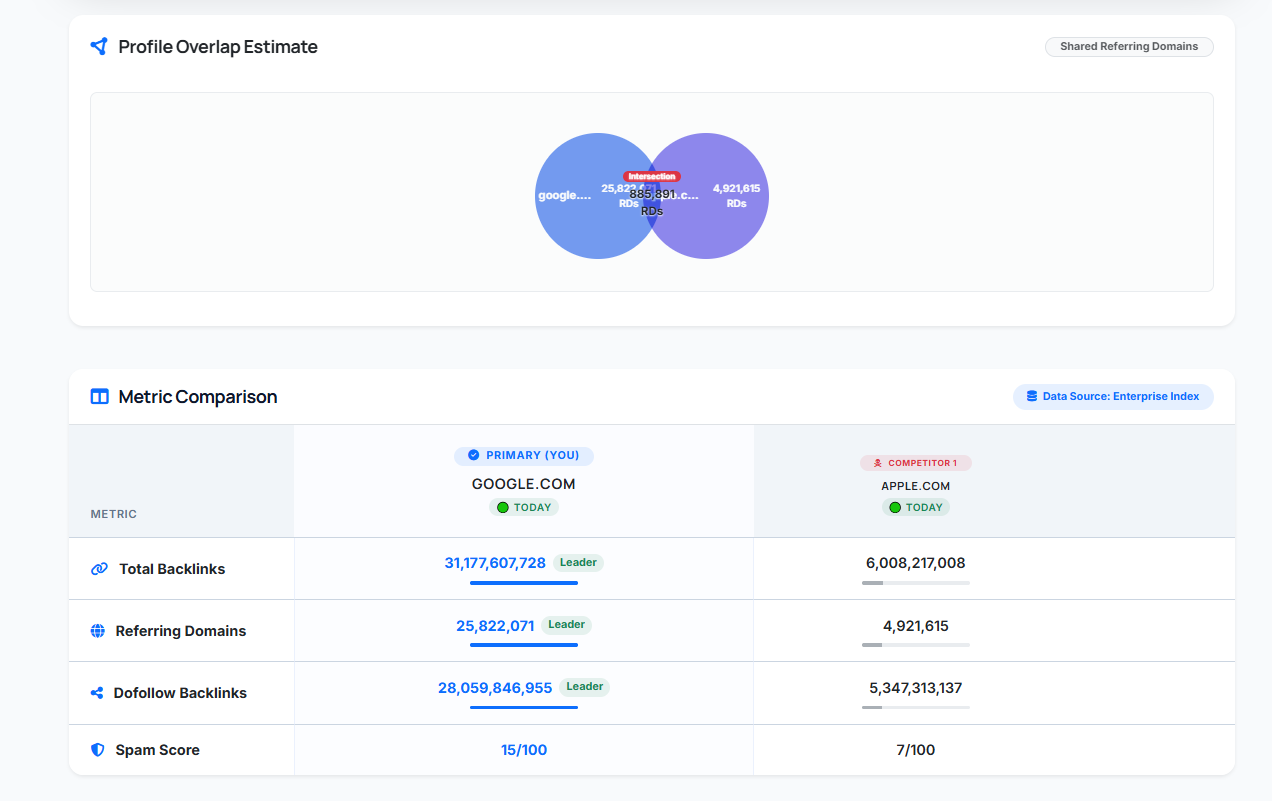Select the PRIMARY (YOU) badge
This screenshot has height=801, width=1272.
(x=524, y=455)
